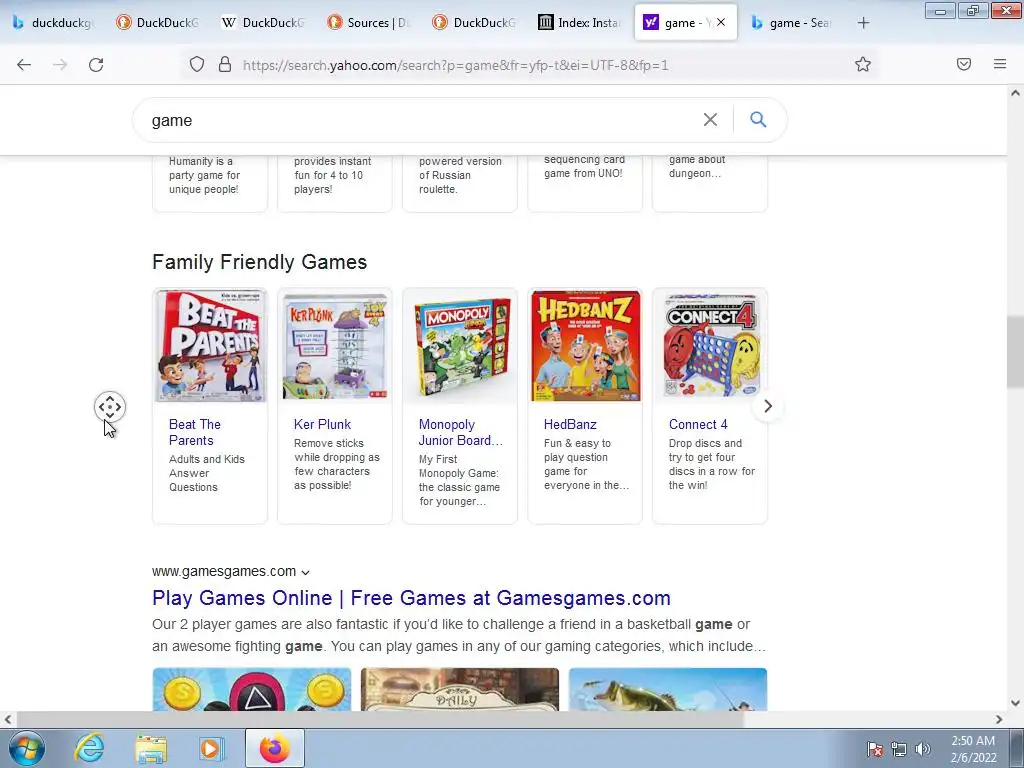Go back to the previous page
1024x768 pixels.
click(x=24, y=65)
